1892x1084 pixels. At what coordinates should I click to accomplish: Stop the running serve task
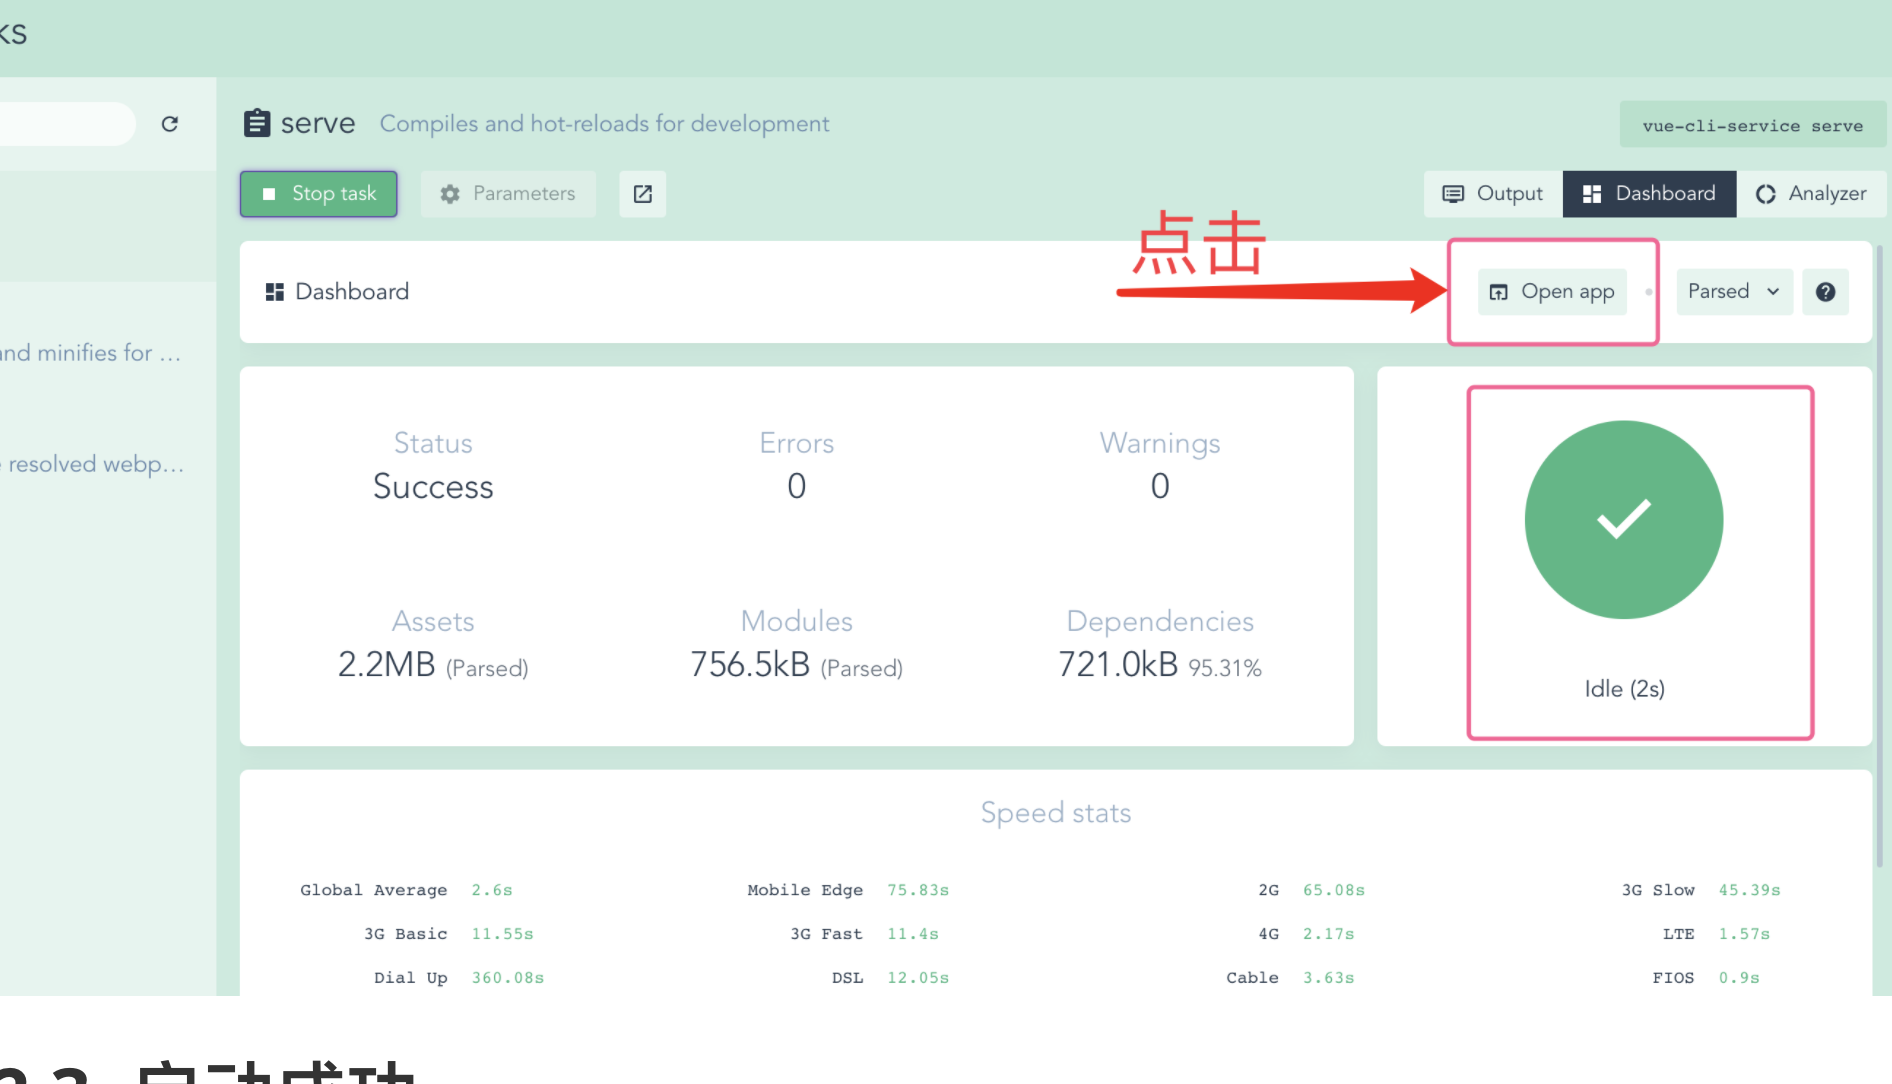319,194
